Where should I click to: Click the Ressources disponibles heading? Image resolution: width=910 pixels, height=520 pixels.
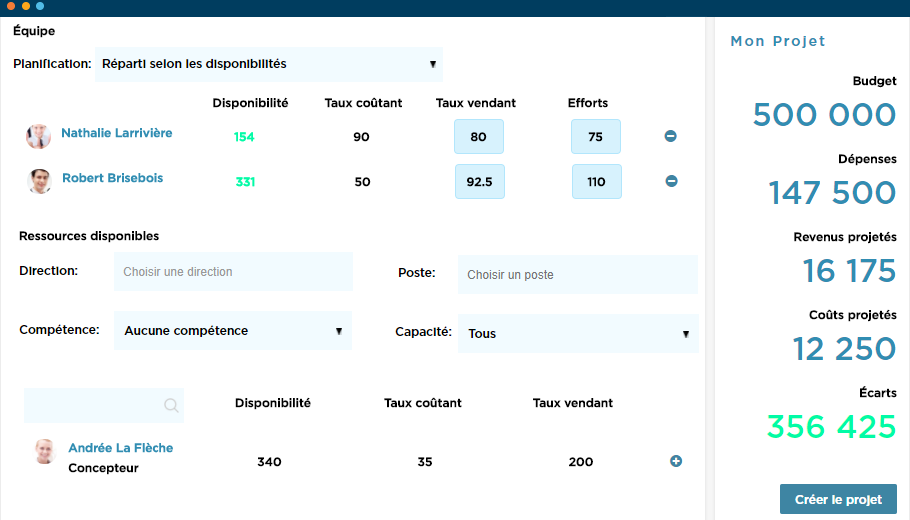[x=89, y=236]
